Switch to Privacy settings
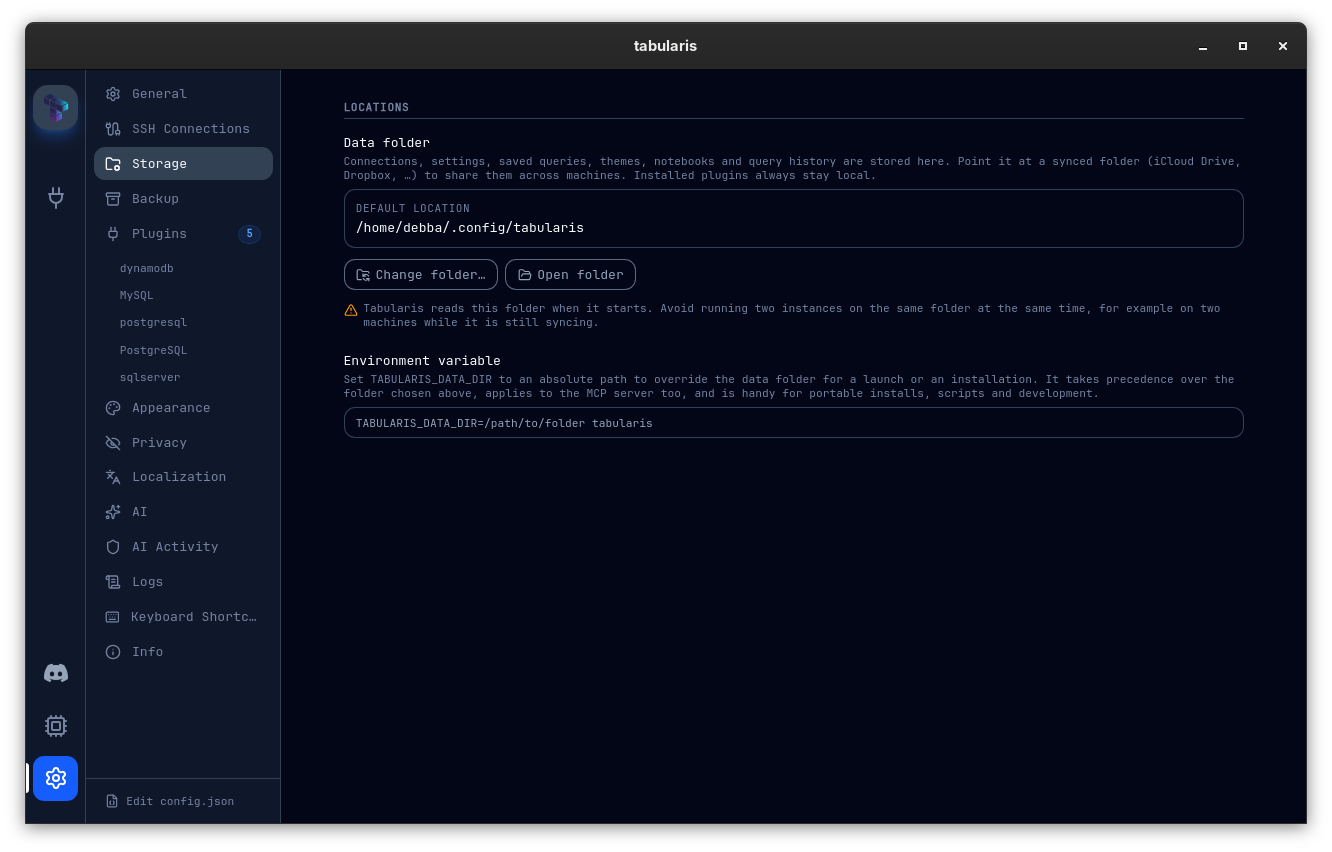The height and width of the screenshot is (852, 1332). pyautogui.click(x=183, y=443)
